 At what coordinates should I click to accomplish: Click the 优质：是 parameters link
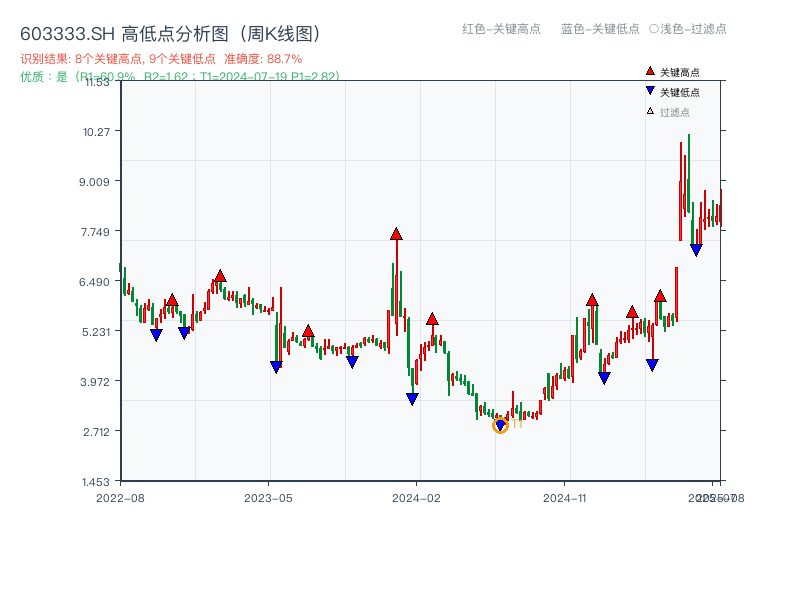[180, 73]
